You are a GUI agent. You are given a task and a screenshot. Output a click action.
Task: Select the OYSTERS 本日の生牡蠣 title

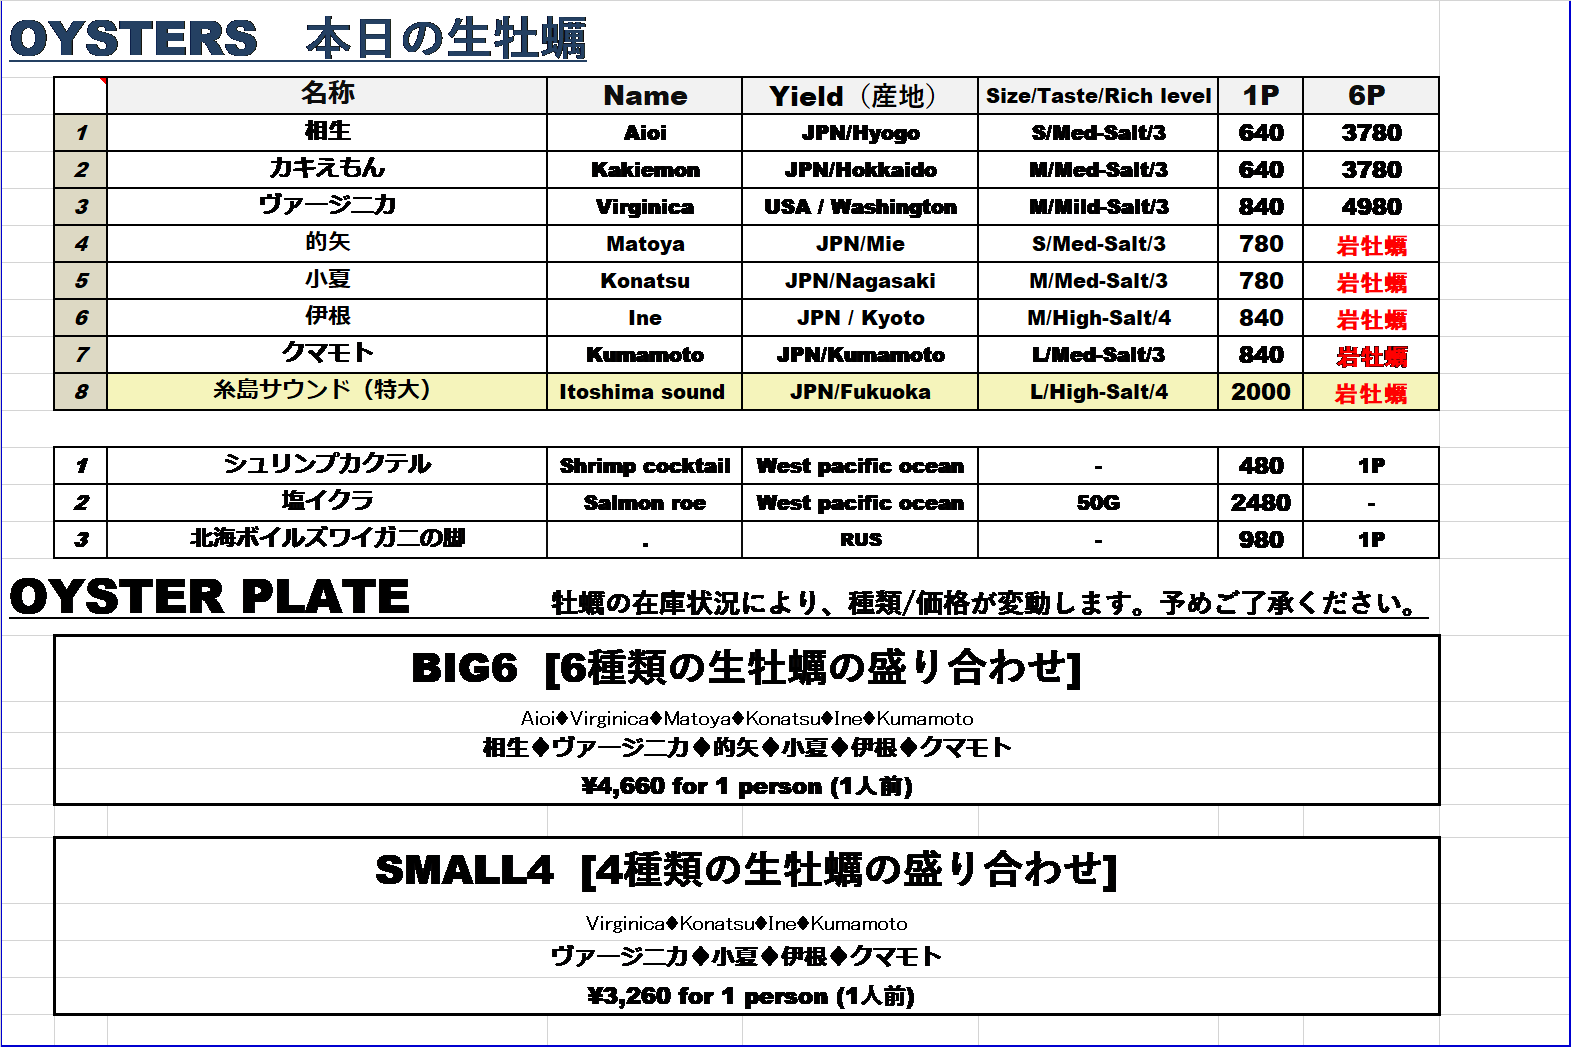click(298, 40)
